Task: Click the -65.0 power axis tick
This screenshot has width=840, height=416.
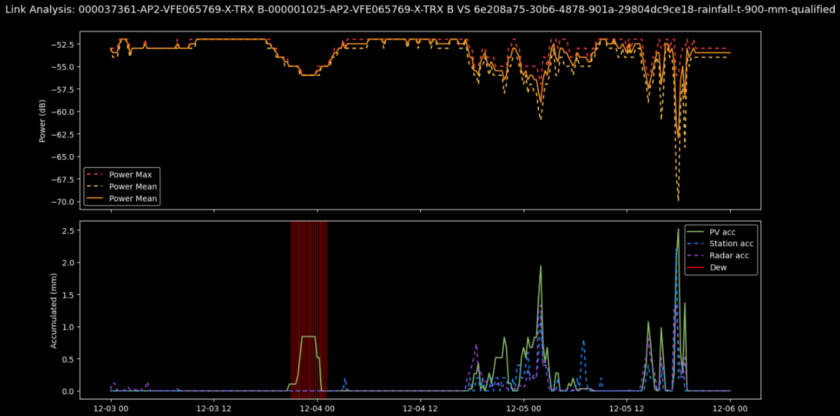Action: click(64, 156)
